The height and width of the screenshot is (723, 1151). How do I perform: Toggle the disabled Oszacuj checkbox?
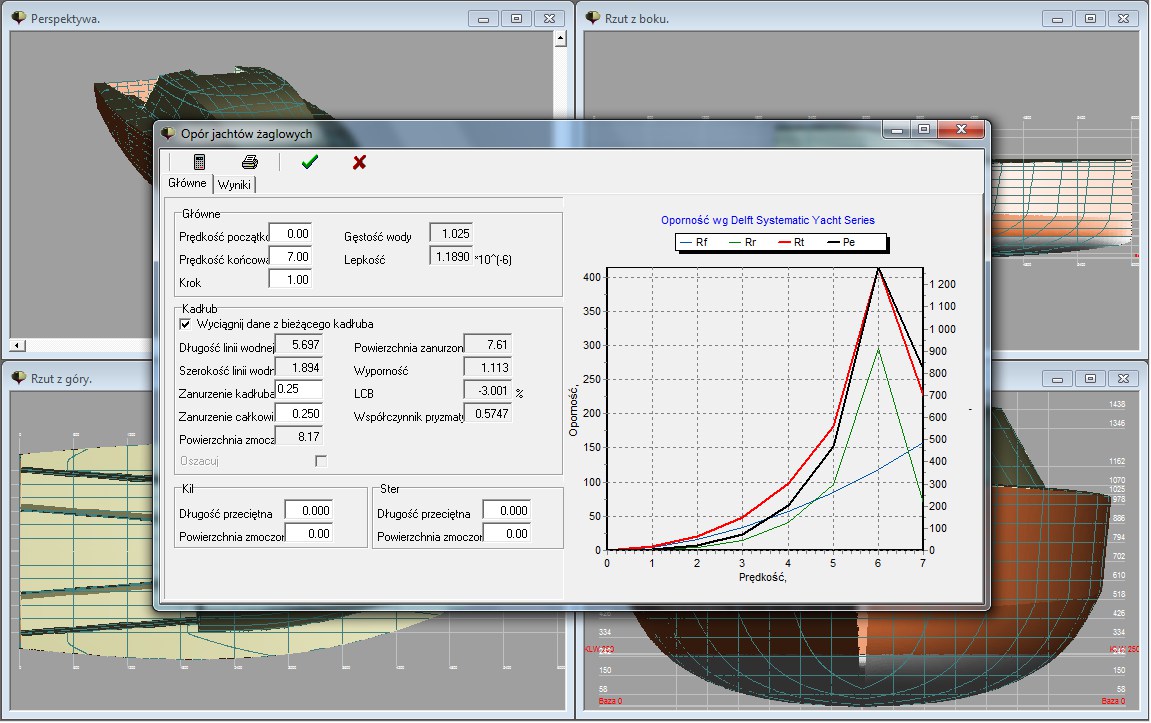(x=321, y=461)
